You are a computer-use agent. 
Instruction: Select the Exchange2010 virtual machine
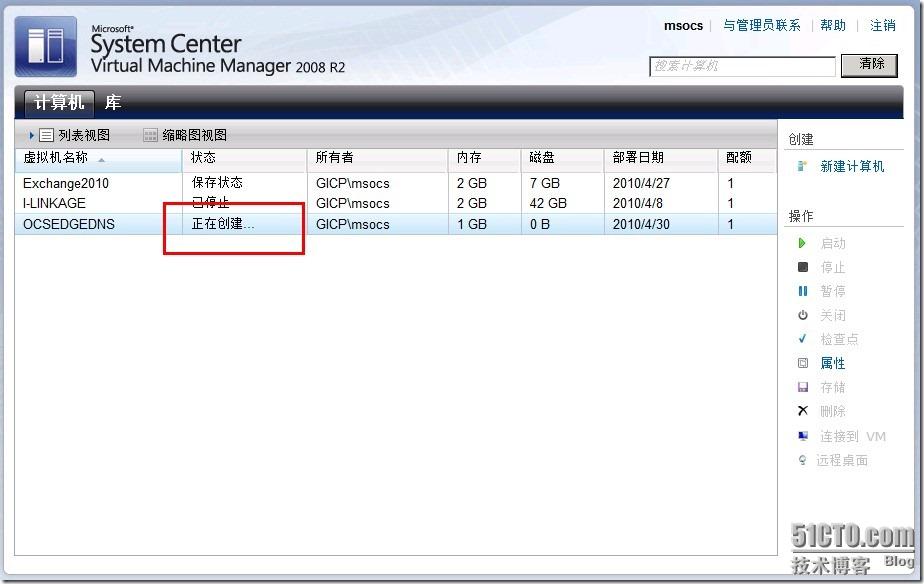point(66,183)
